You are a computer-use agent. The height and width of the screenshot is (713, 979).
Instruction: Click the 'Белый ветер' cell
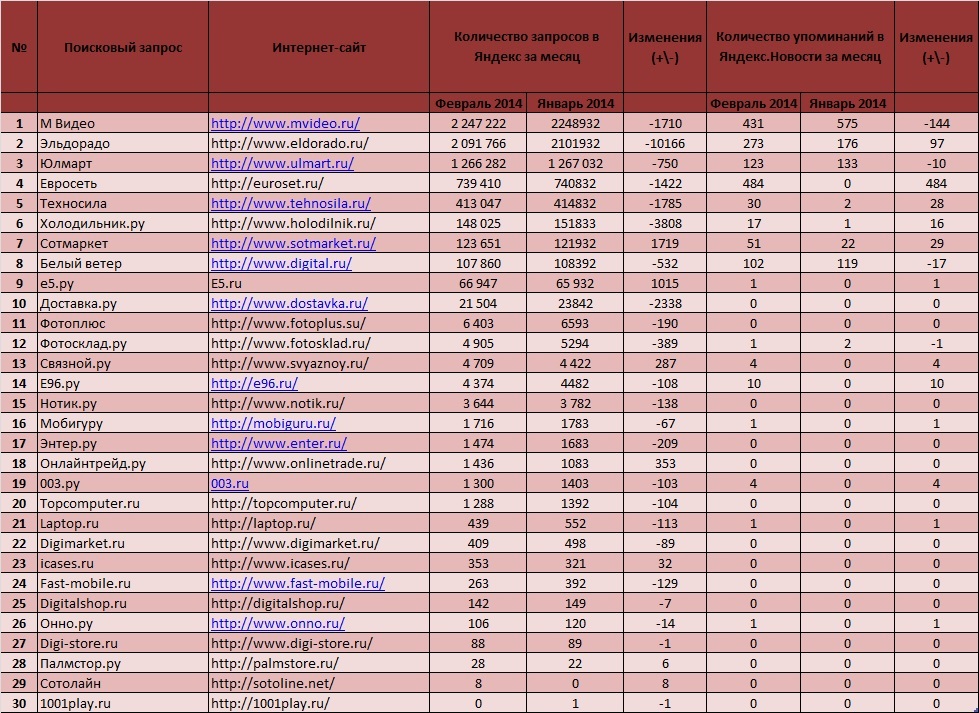(x=123, y=263)
